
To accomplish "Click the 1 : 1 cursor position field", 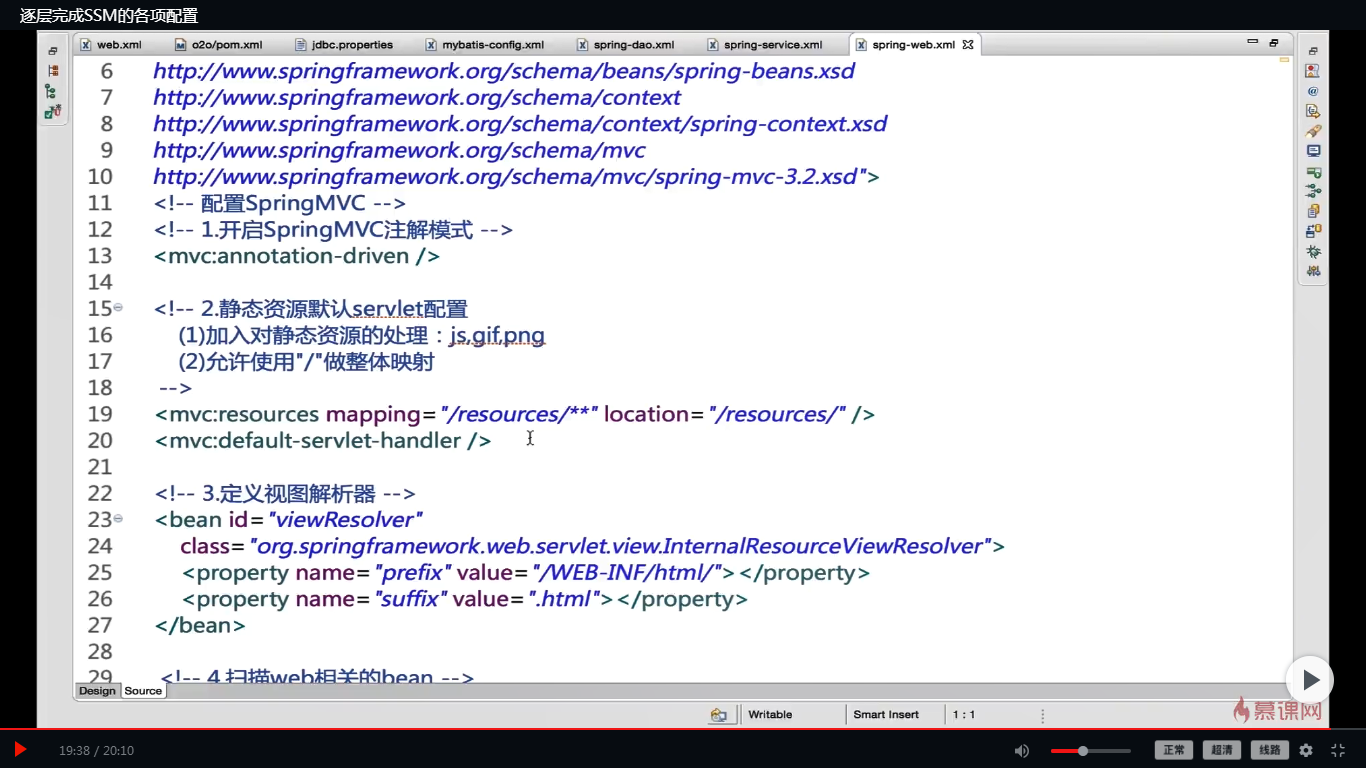I will point(964,715).
